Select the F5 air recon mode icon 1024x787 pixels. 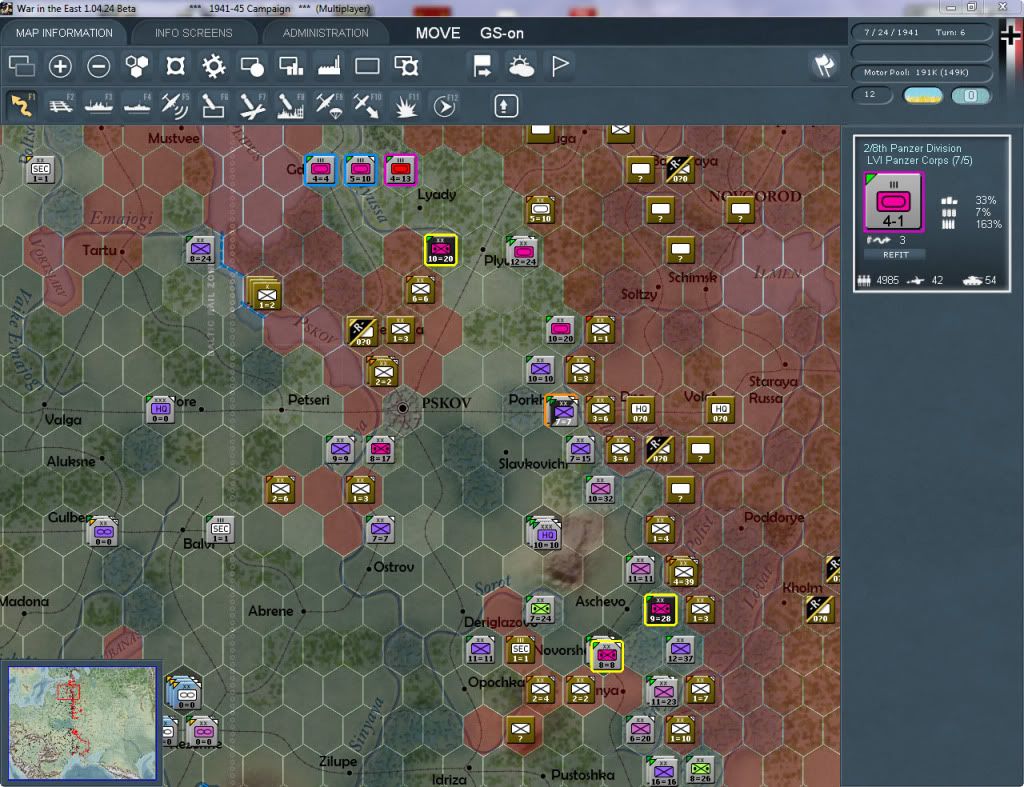[175, 105]
